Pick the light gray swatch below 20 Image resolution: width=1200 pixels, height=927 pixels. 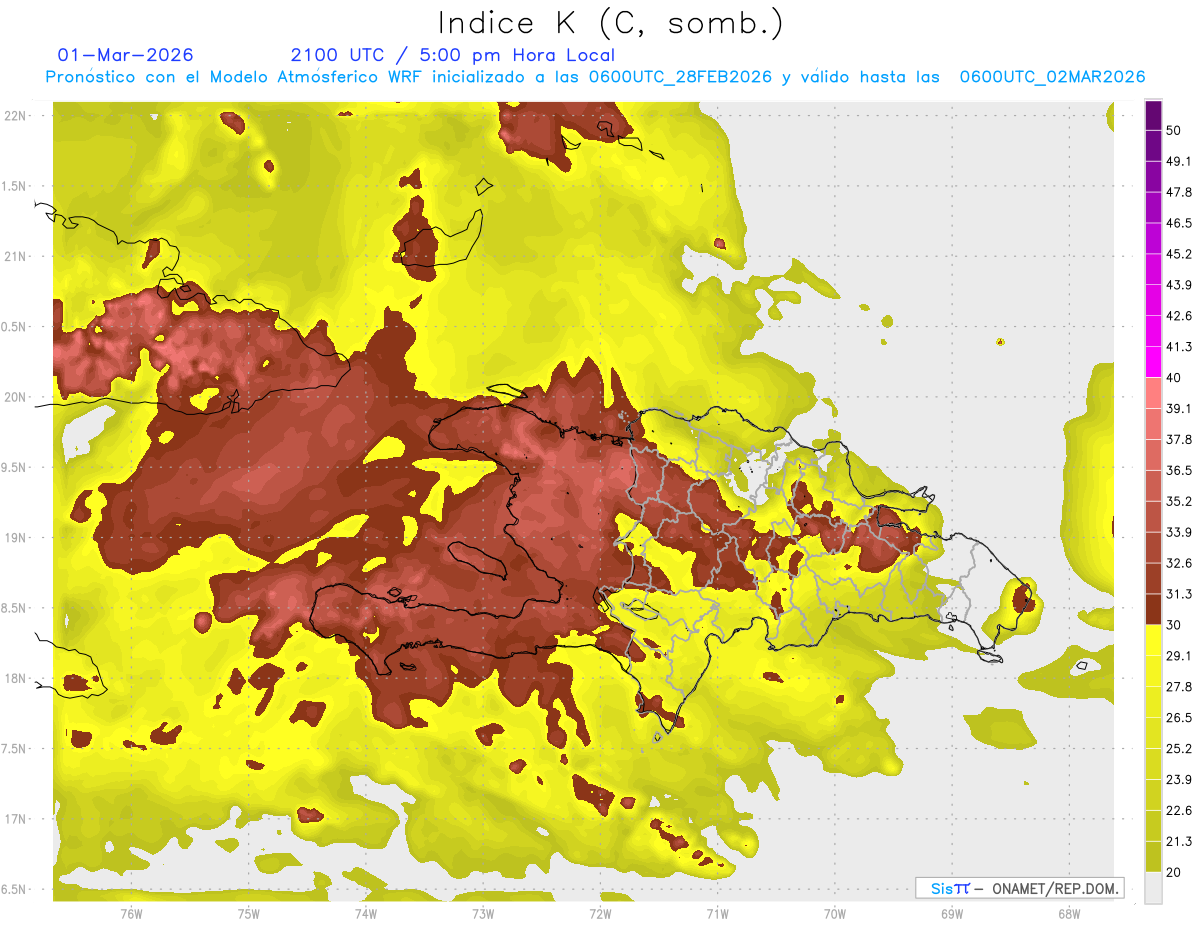tap(1153, 888)
